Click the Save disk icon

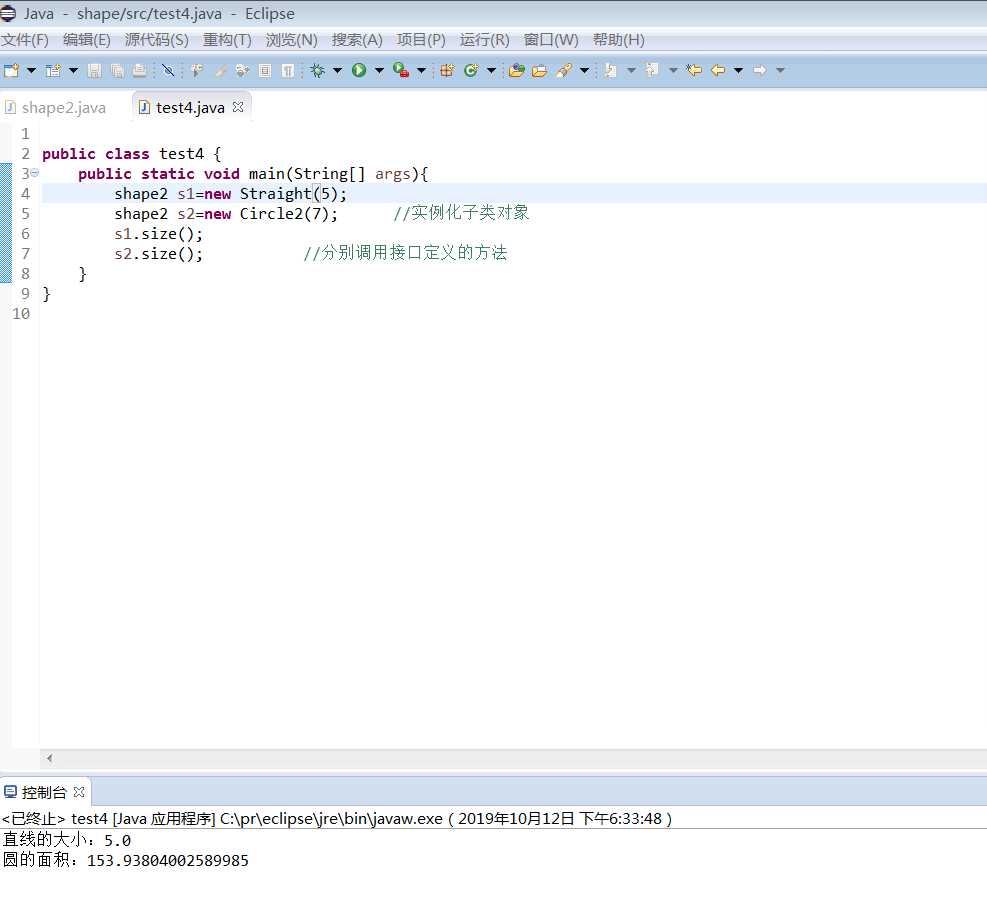[94, 71]
